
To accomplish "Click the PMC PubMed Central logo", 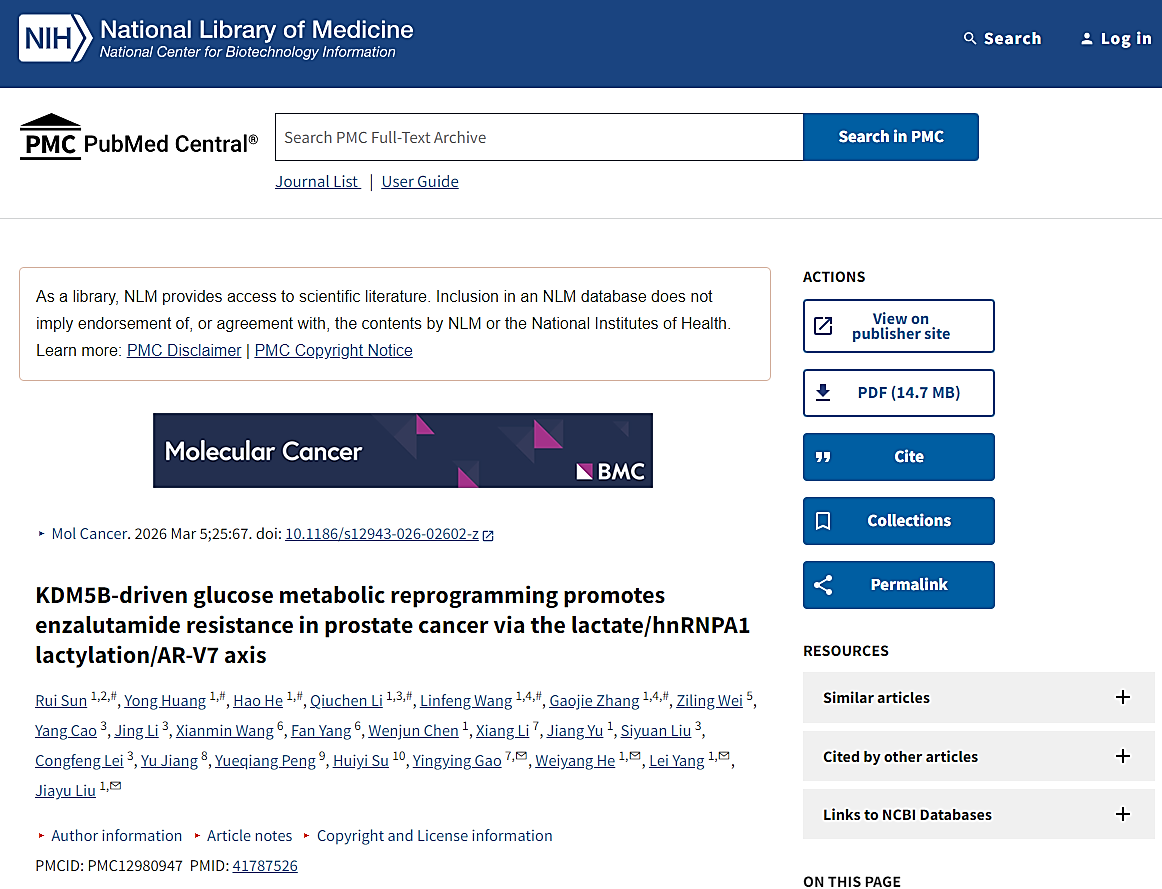I will coord(138,138).
